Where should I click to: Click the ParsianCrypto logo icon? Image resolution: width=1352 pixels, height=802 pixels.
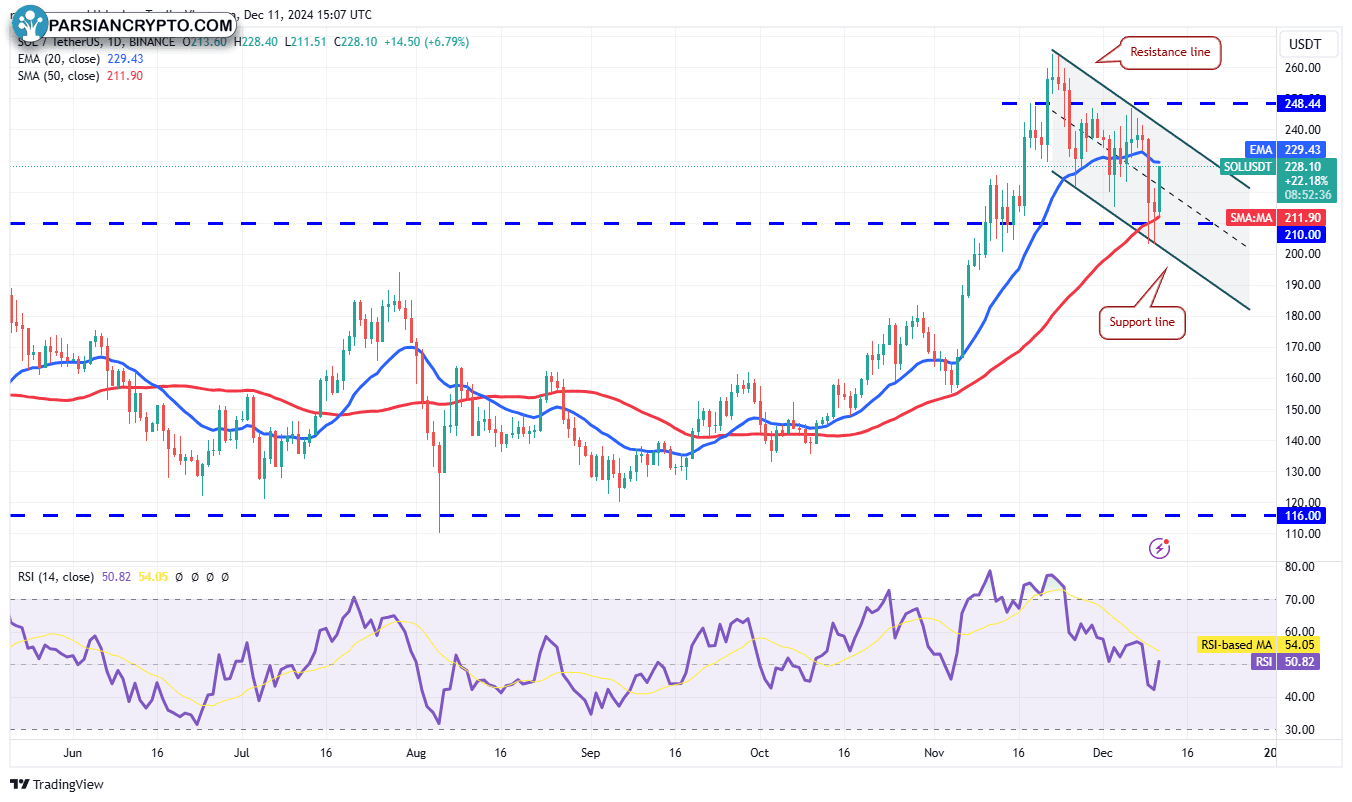click(x=31, y=23)
